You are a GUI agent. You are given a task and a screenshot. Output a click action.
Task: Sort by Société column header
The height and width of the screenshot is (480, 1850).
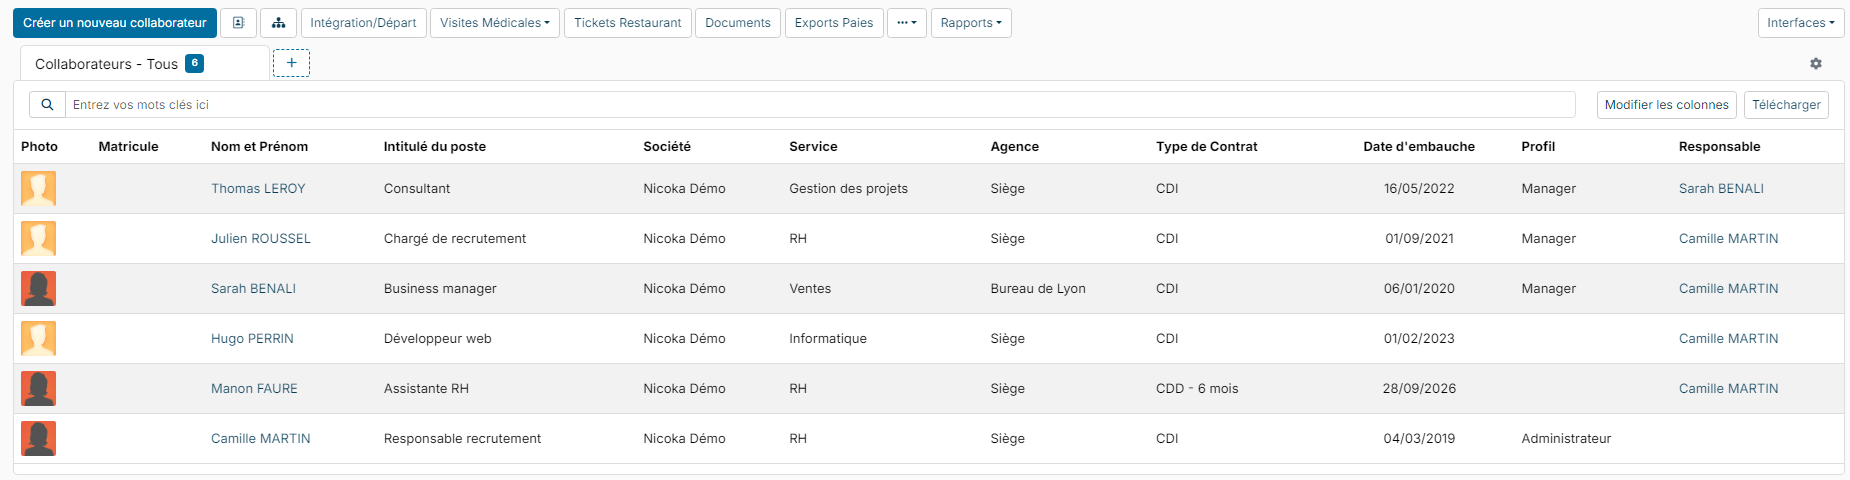[x=667, y=146]
